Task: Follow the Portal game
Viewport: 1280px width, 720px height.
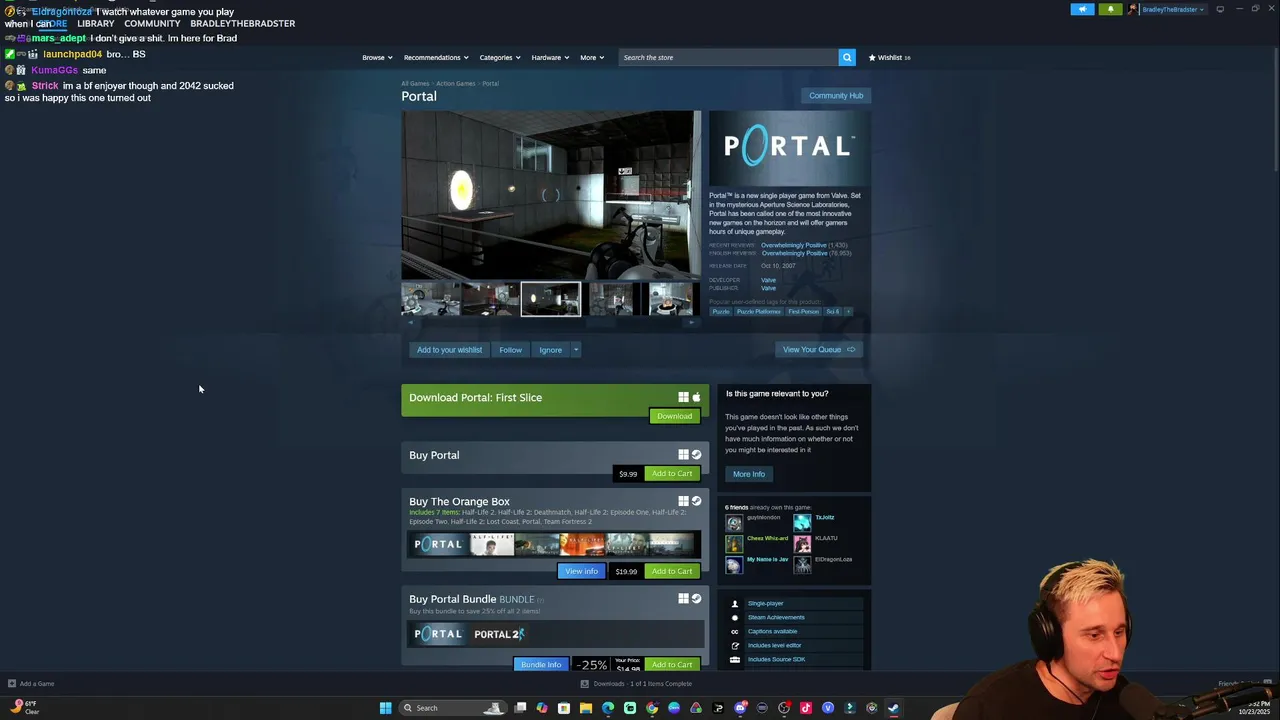Action: pos(510,350)
